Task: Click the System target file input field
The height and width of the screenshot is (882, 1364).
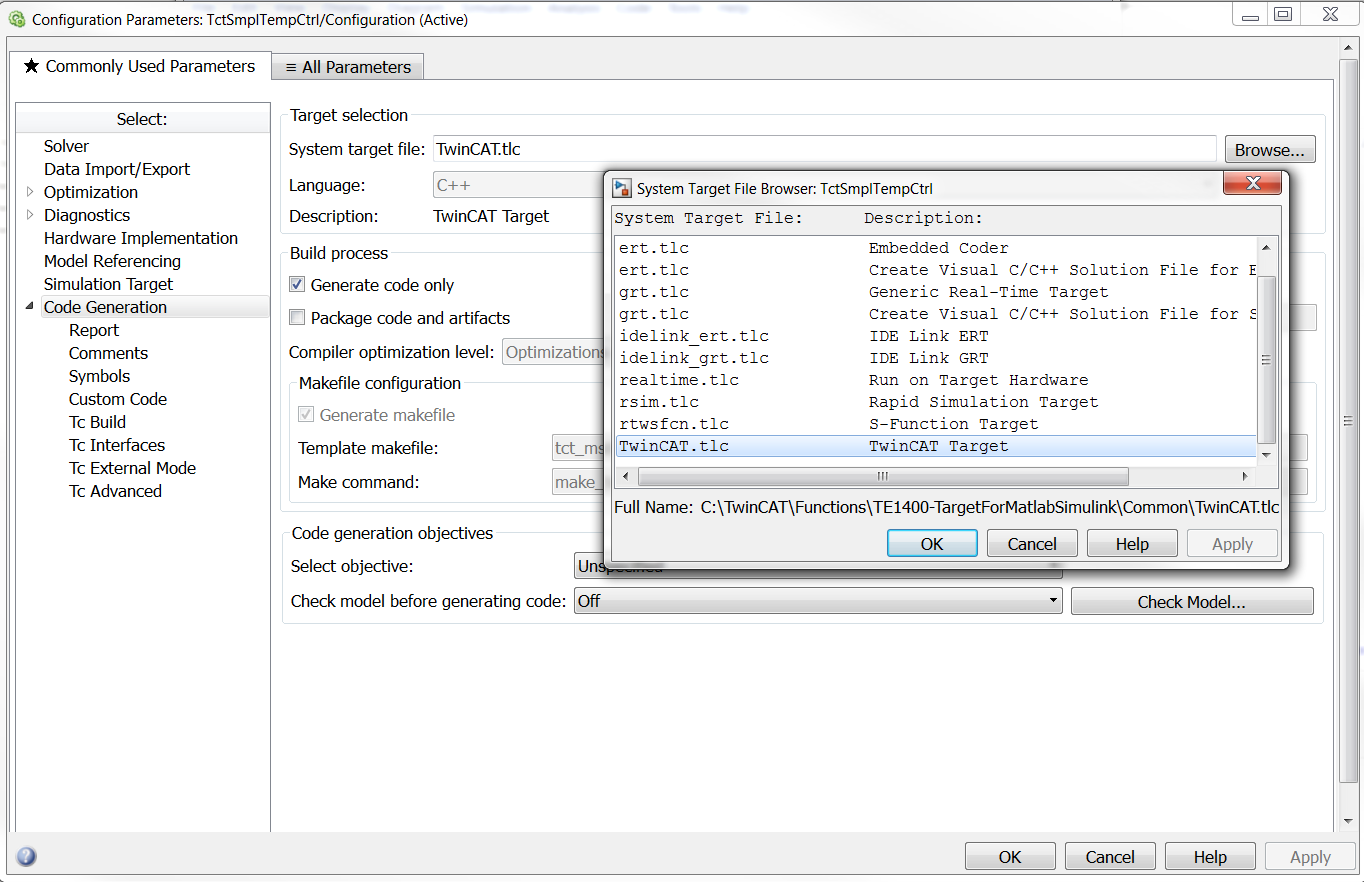Action: coord(825,150)
